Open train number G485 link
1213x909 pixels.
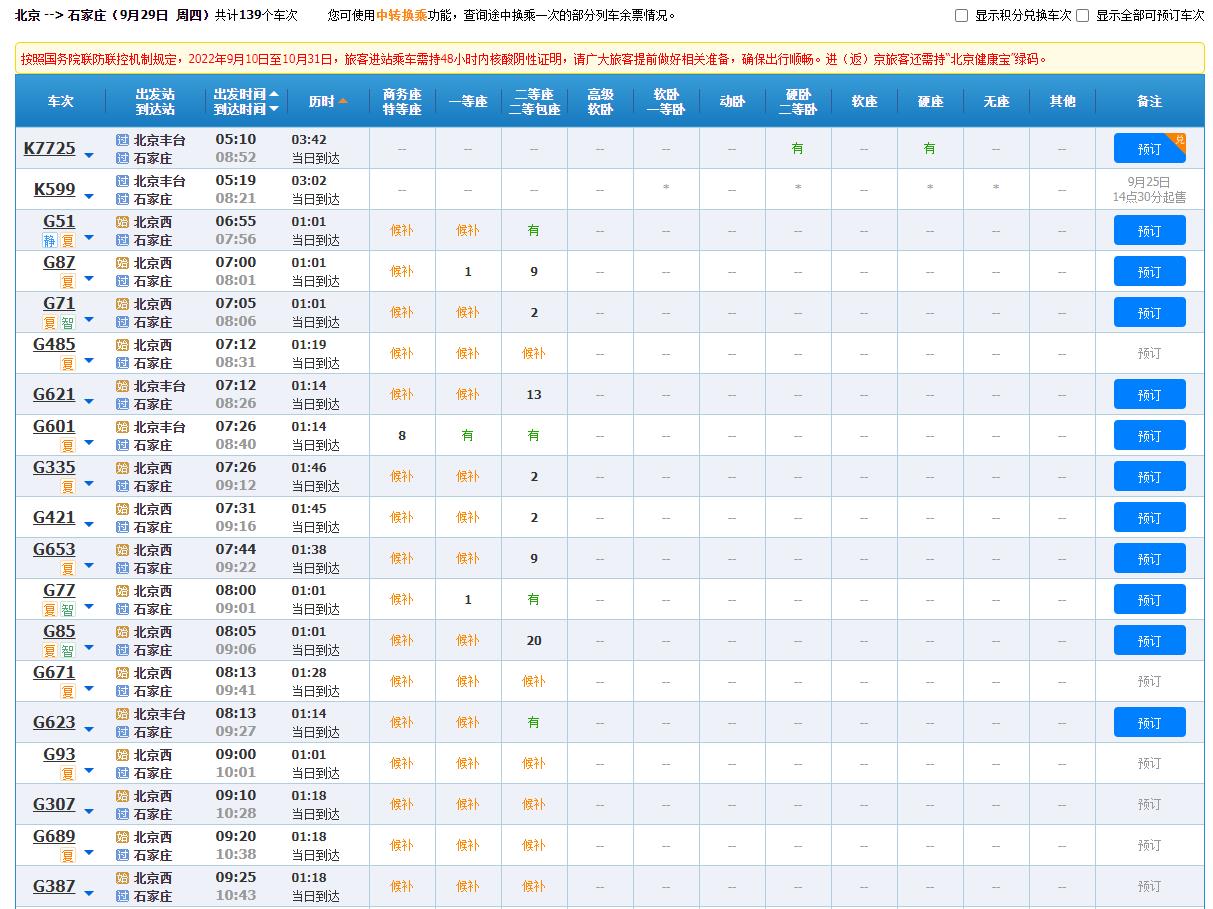tap(54, 345)
